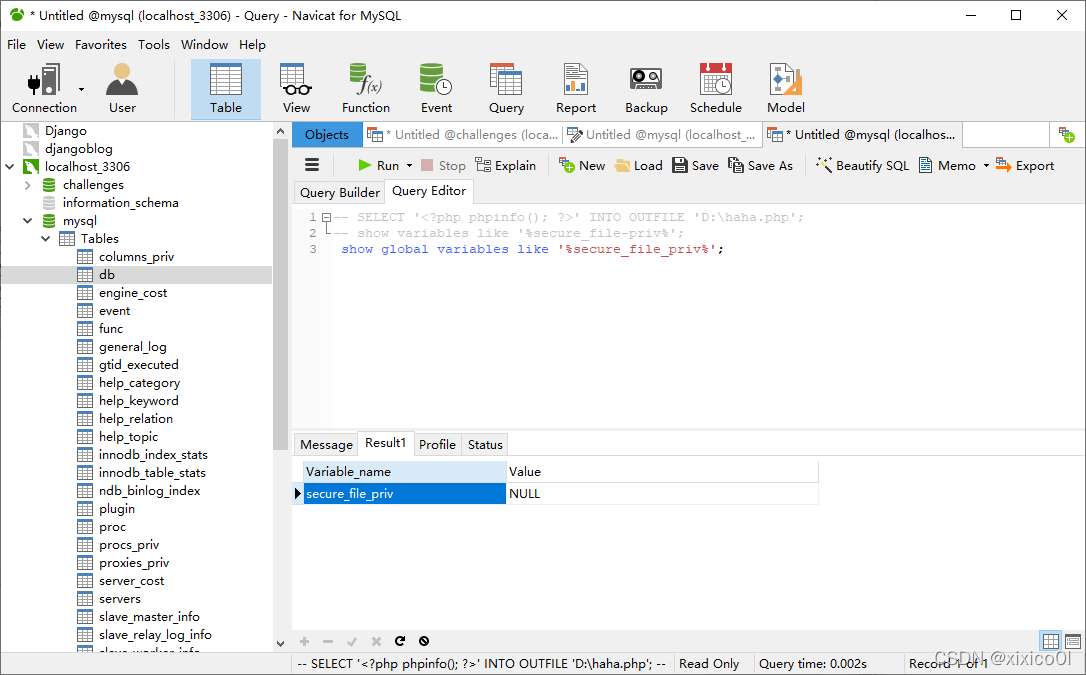Open the Connection dropdown arrow
Viewport: 1086px width, 675px height.
point(81,89)
